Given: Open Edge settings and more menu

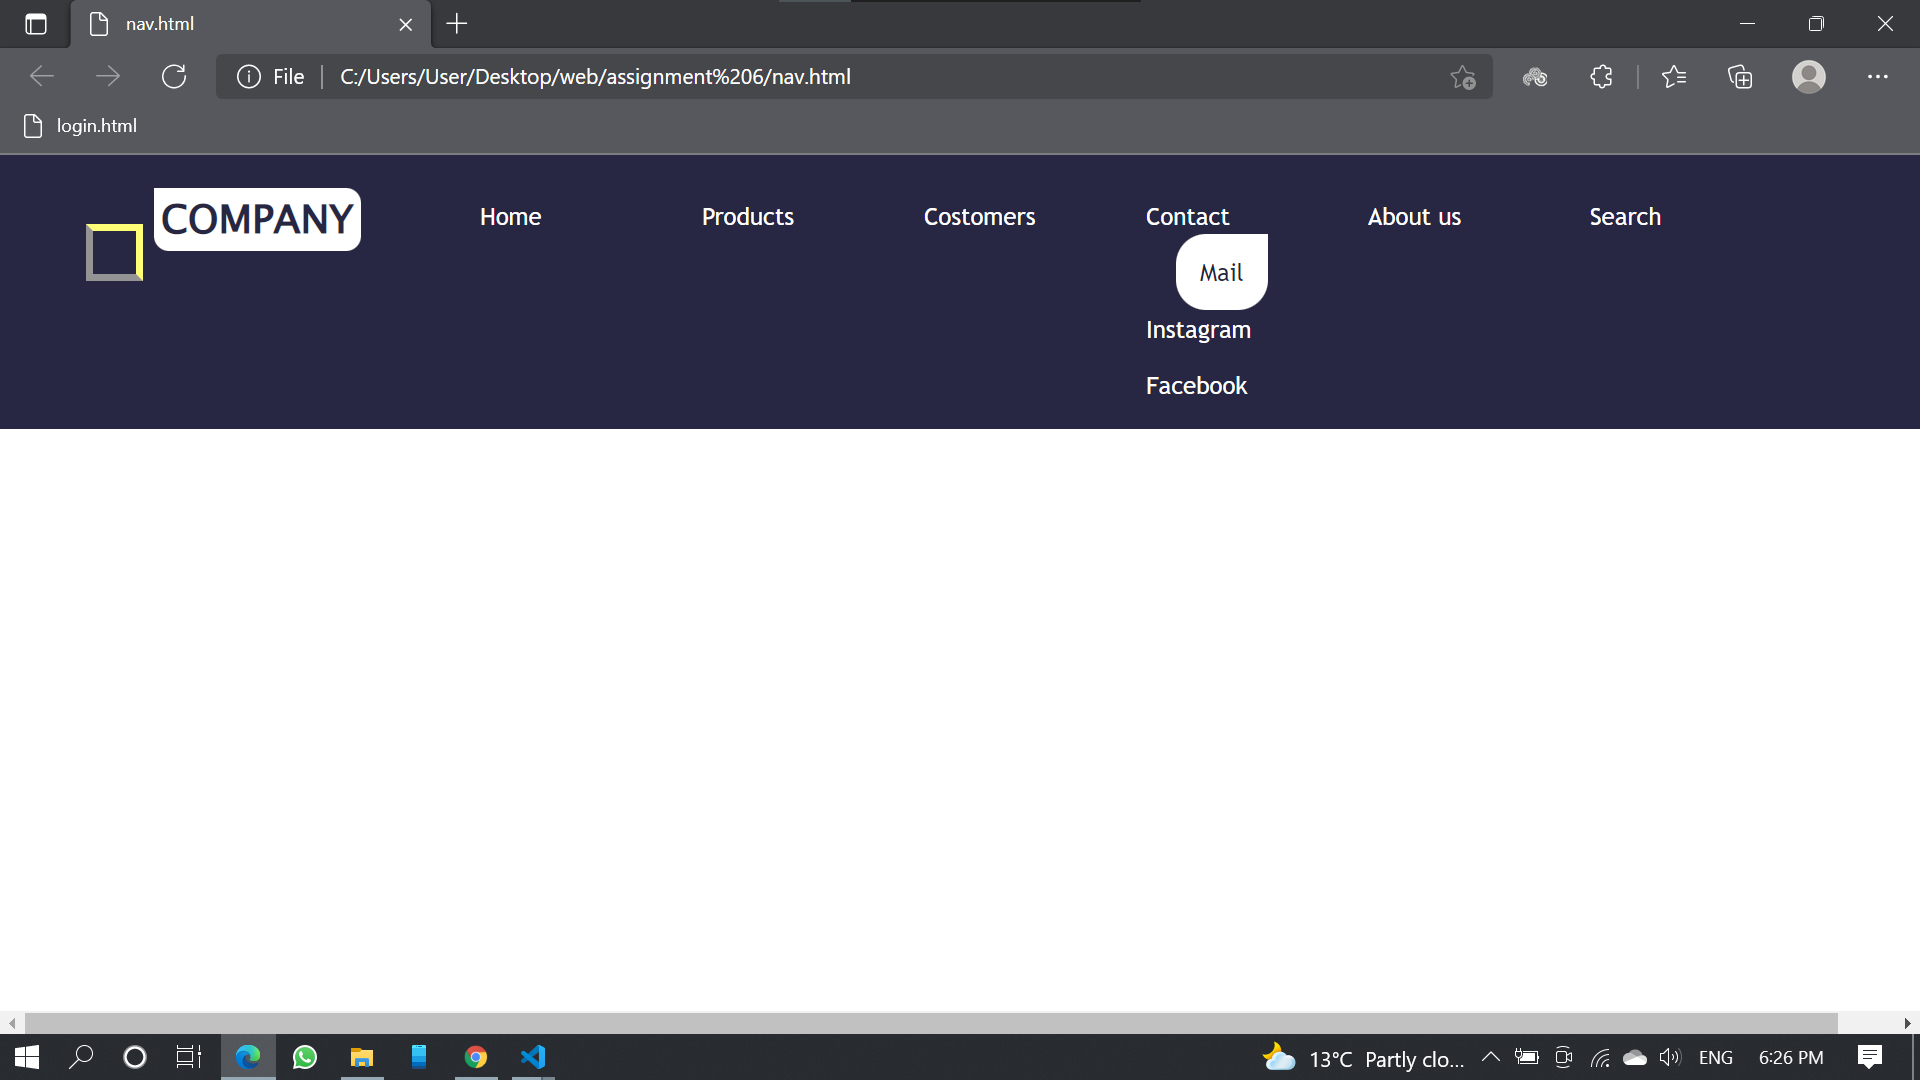Looking at the screenshot, I should point(1878,76).
